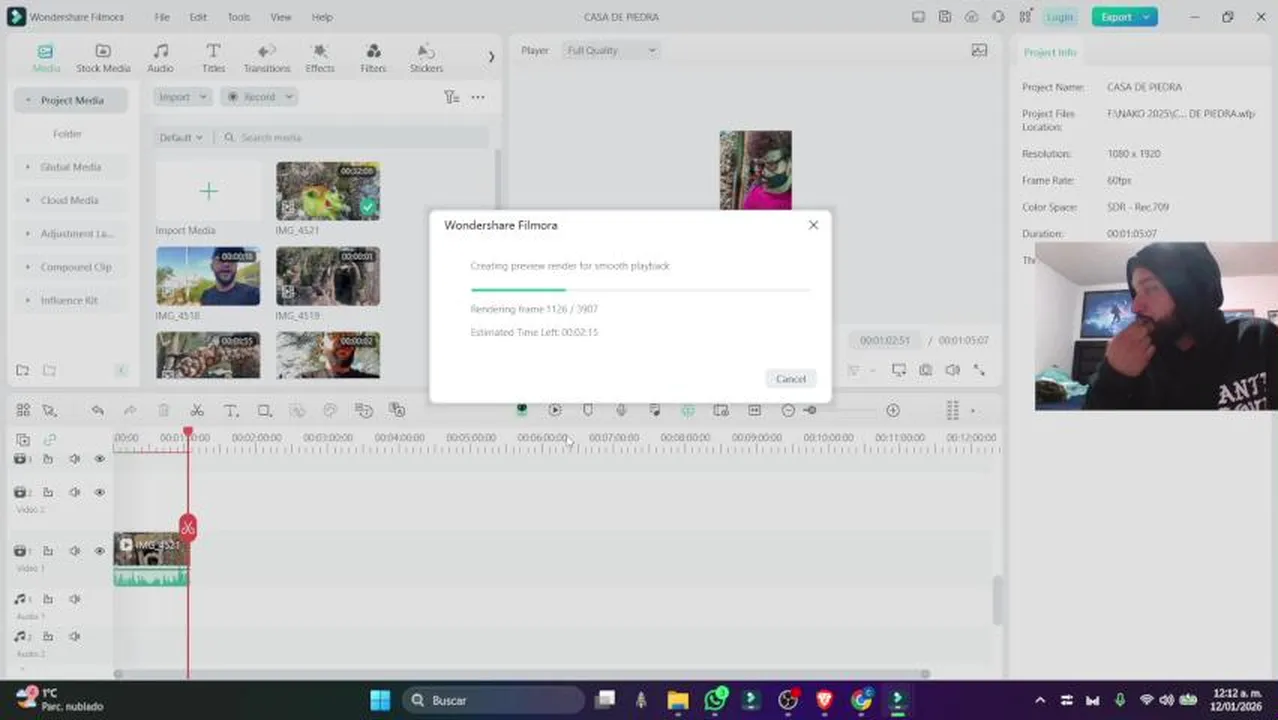Expand Cloud Media in sidebar
The height and width of the screenshot is (720, 1278).
point(70,200)
